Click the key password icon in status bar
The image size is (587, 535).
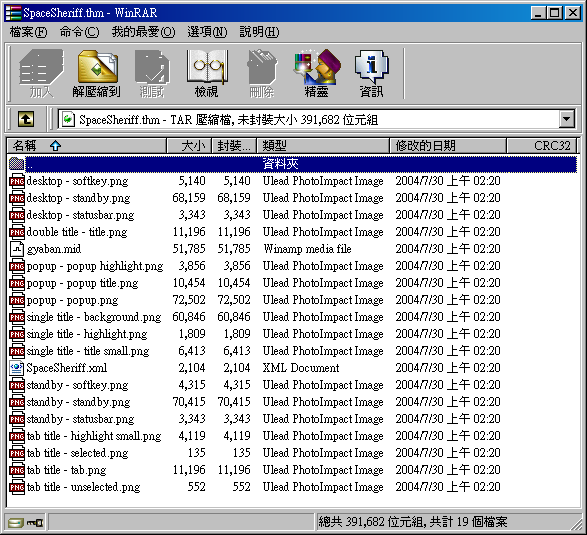pos(35,522)
